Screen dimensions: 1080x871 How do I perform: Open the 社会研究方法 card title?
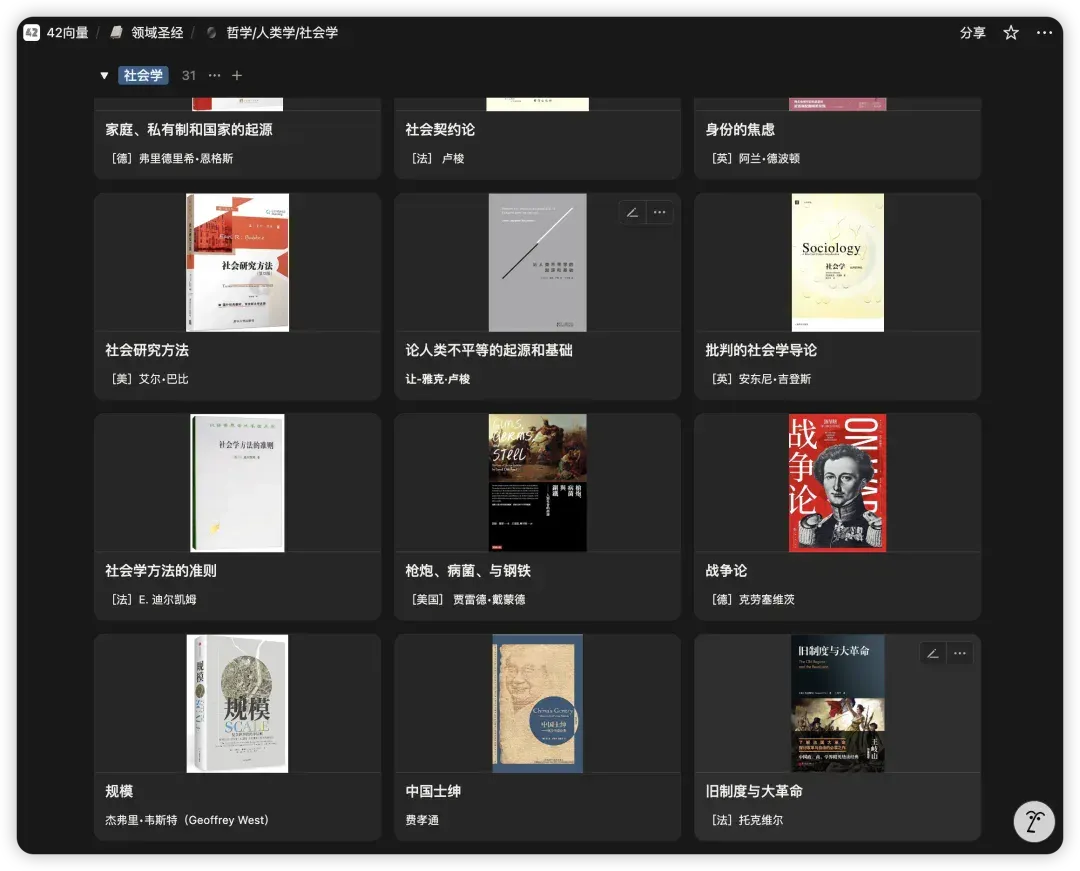click(147, 350)
